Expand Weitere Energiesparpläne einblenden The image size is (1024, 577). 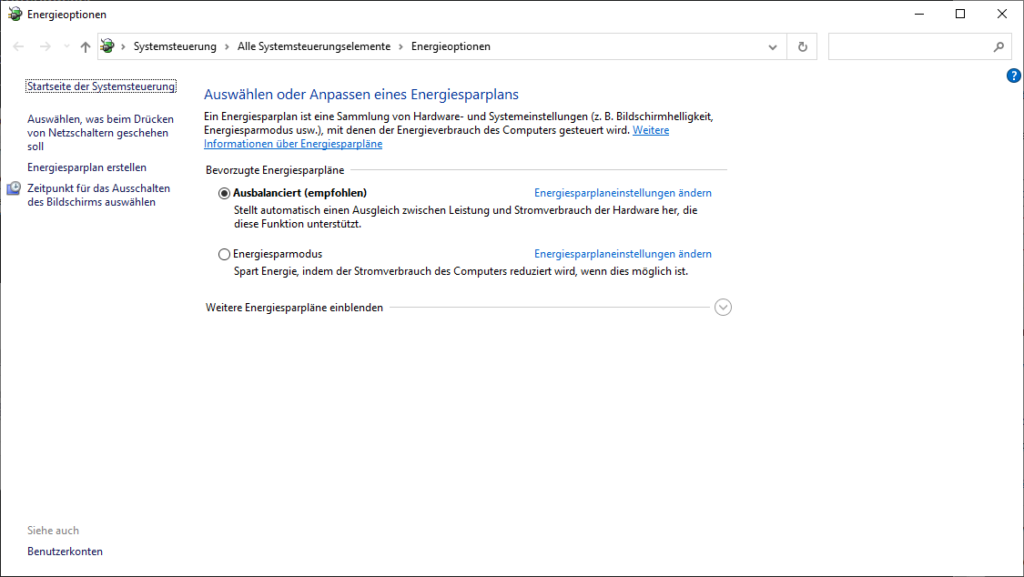click(723, 307)
